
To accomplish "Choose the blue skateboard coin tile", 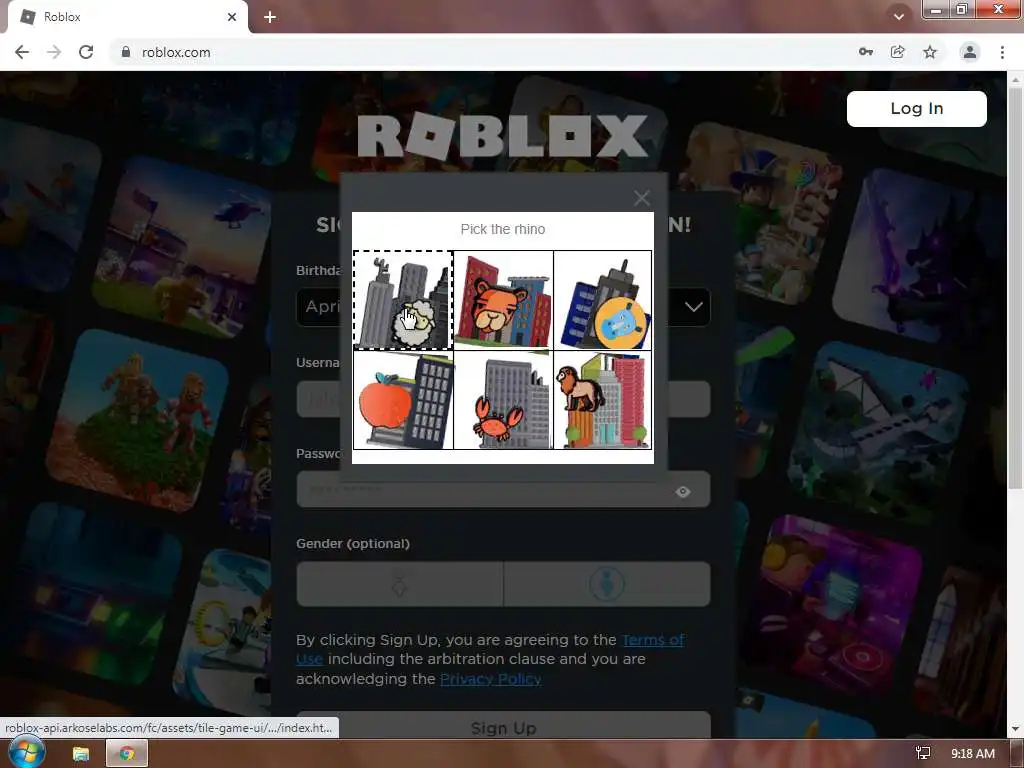I will pyautogui.click(x=603, y=300).
